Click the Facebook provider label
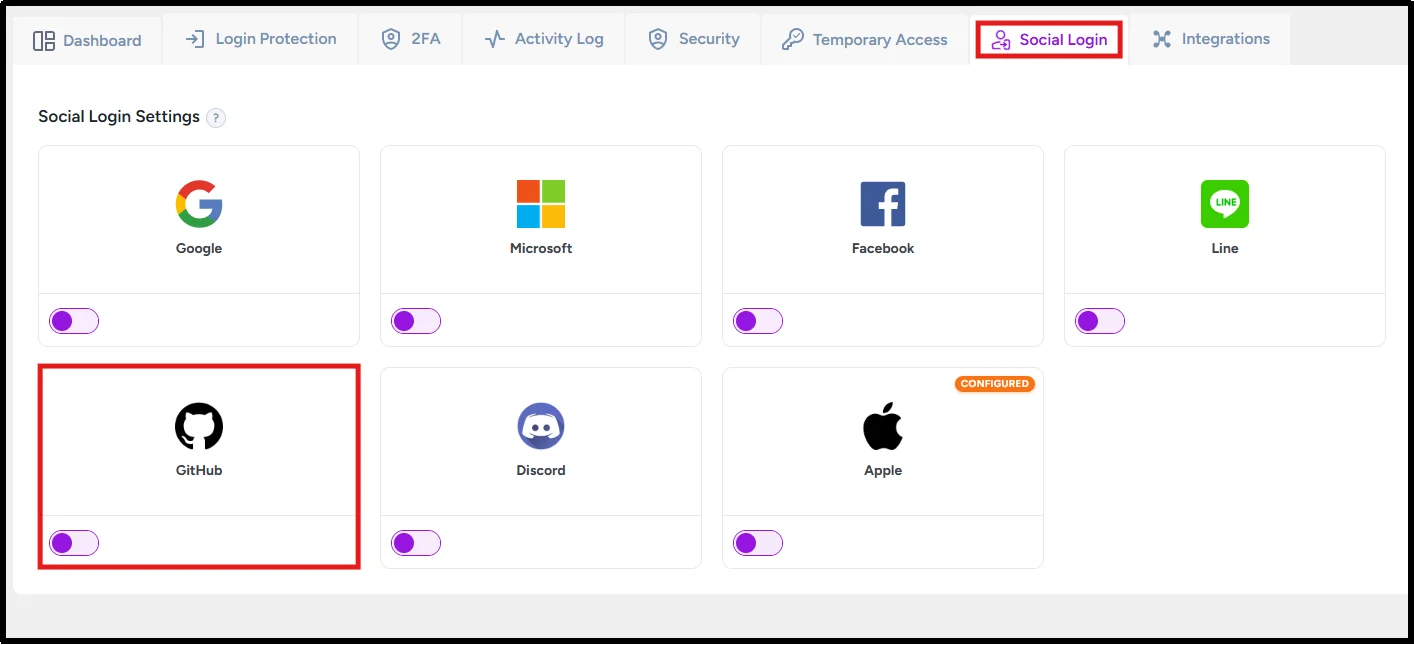The image size is (1414, 645). [x=883, y=248]
